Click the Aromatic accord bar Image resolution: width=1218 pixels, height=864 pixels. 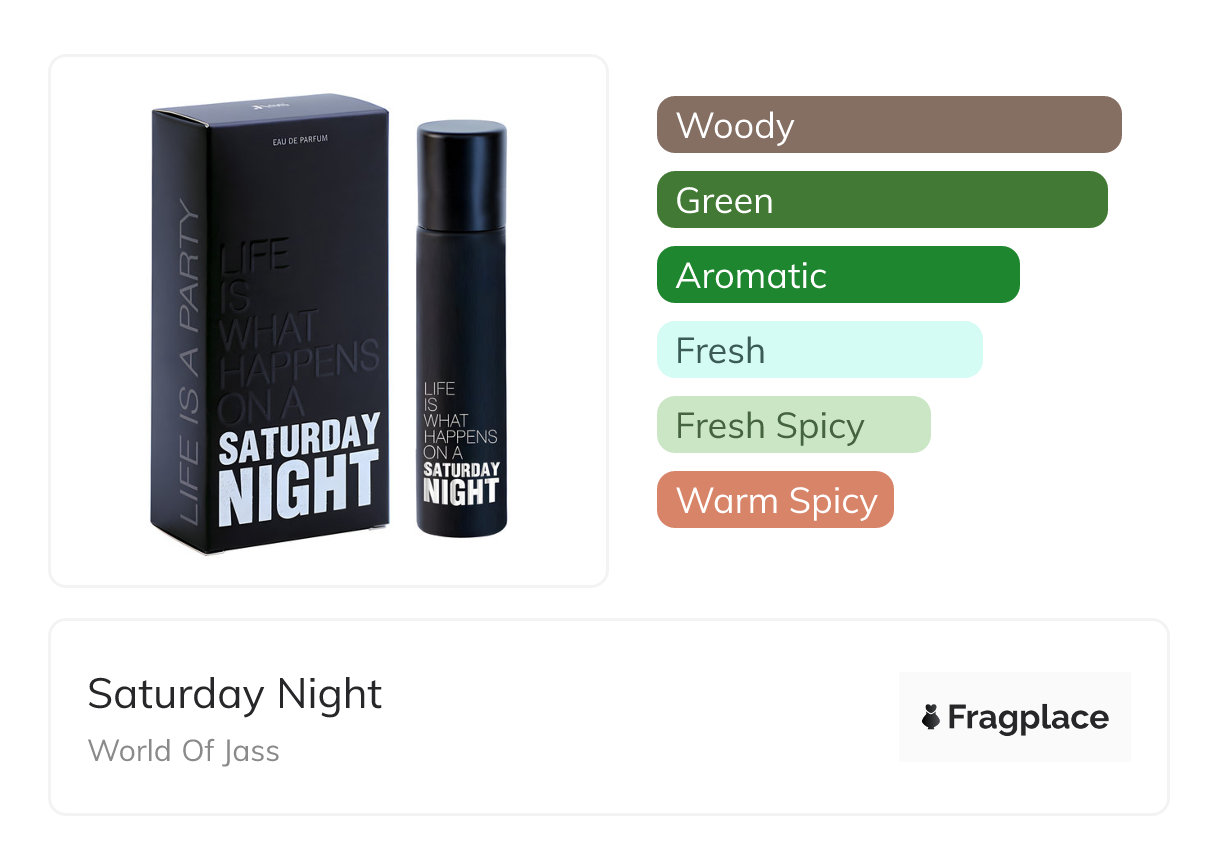[x=838, y=275]
